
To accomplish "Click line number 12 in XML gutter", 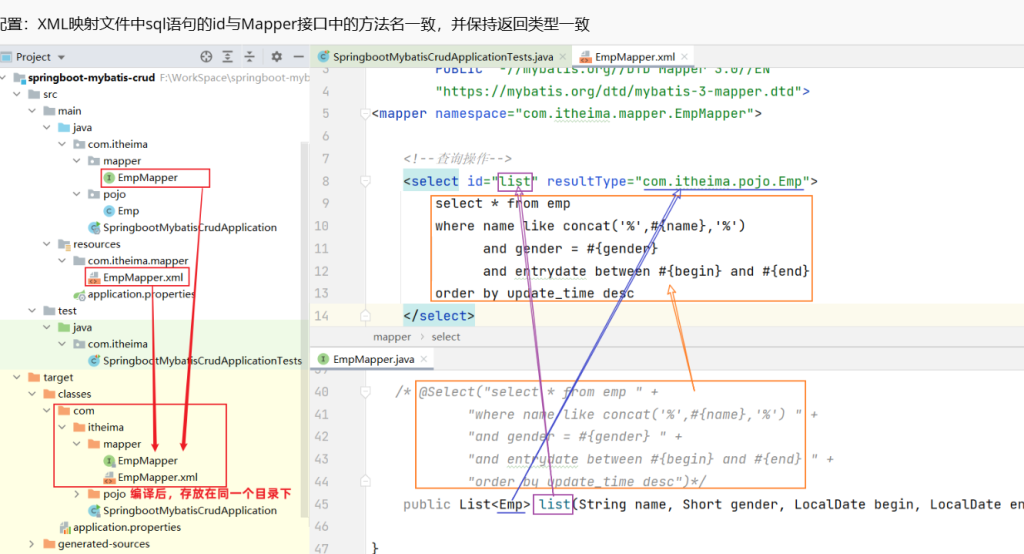I will [321, 271].
